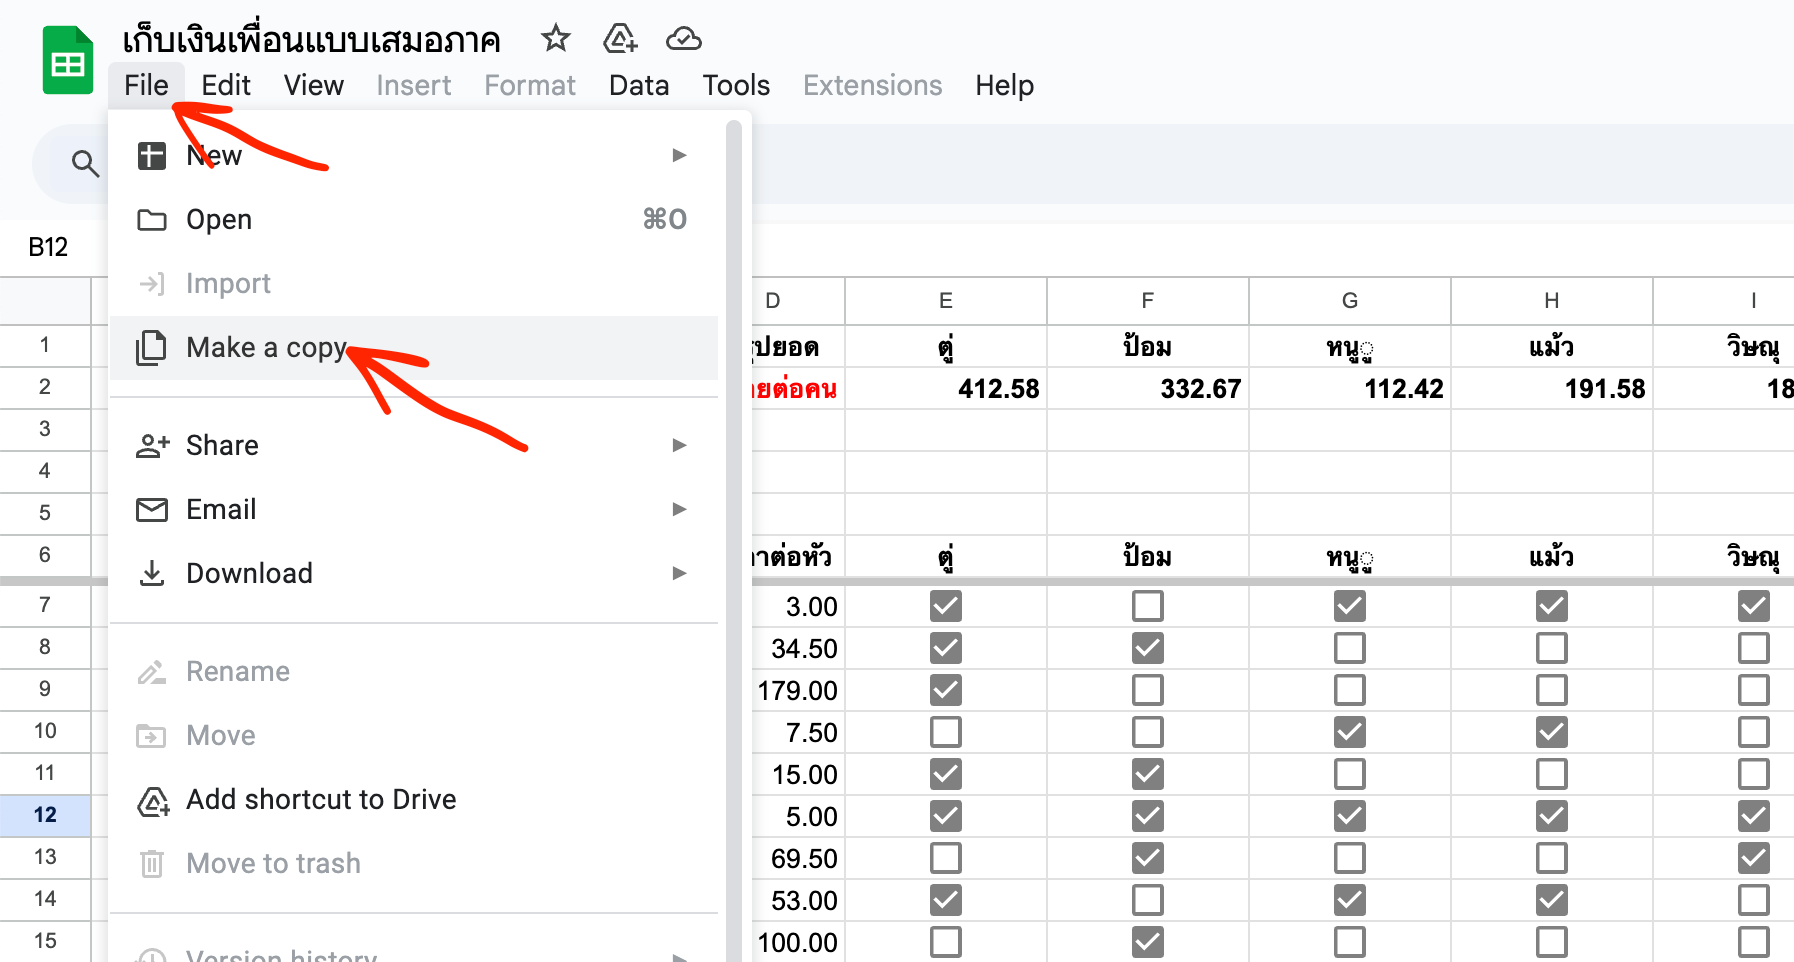Click the B12 name box field

48,247
